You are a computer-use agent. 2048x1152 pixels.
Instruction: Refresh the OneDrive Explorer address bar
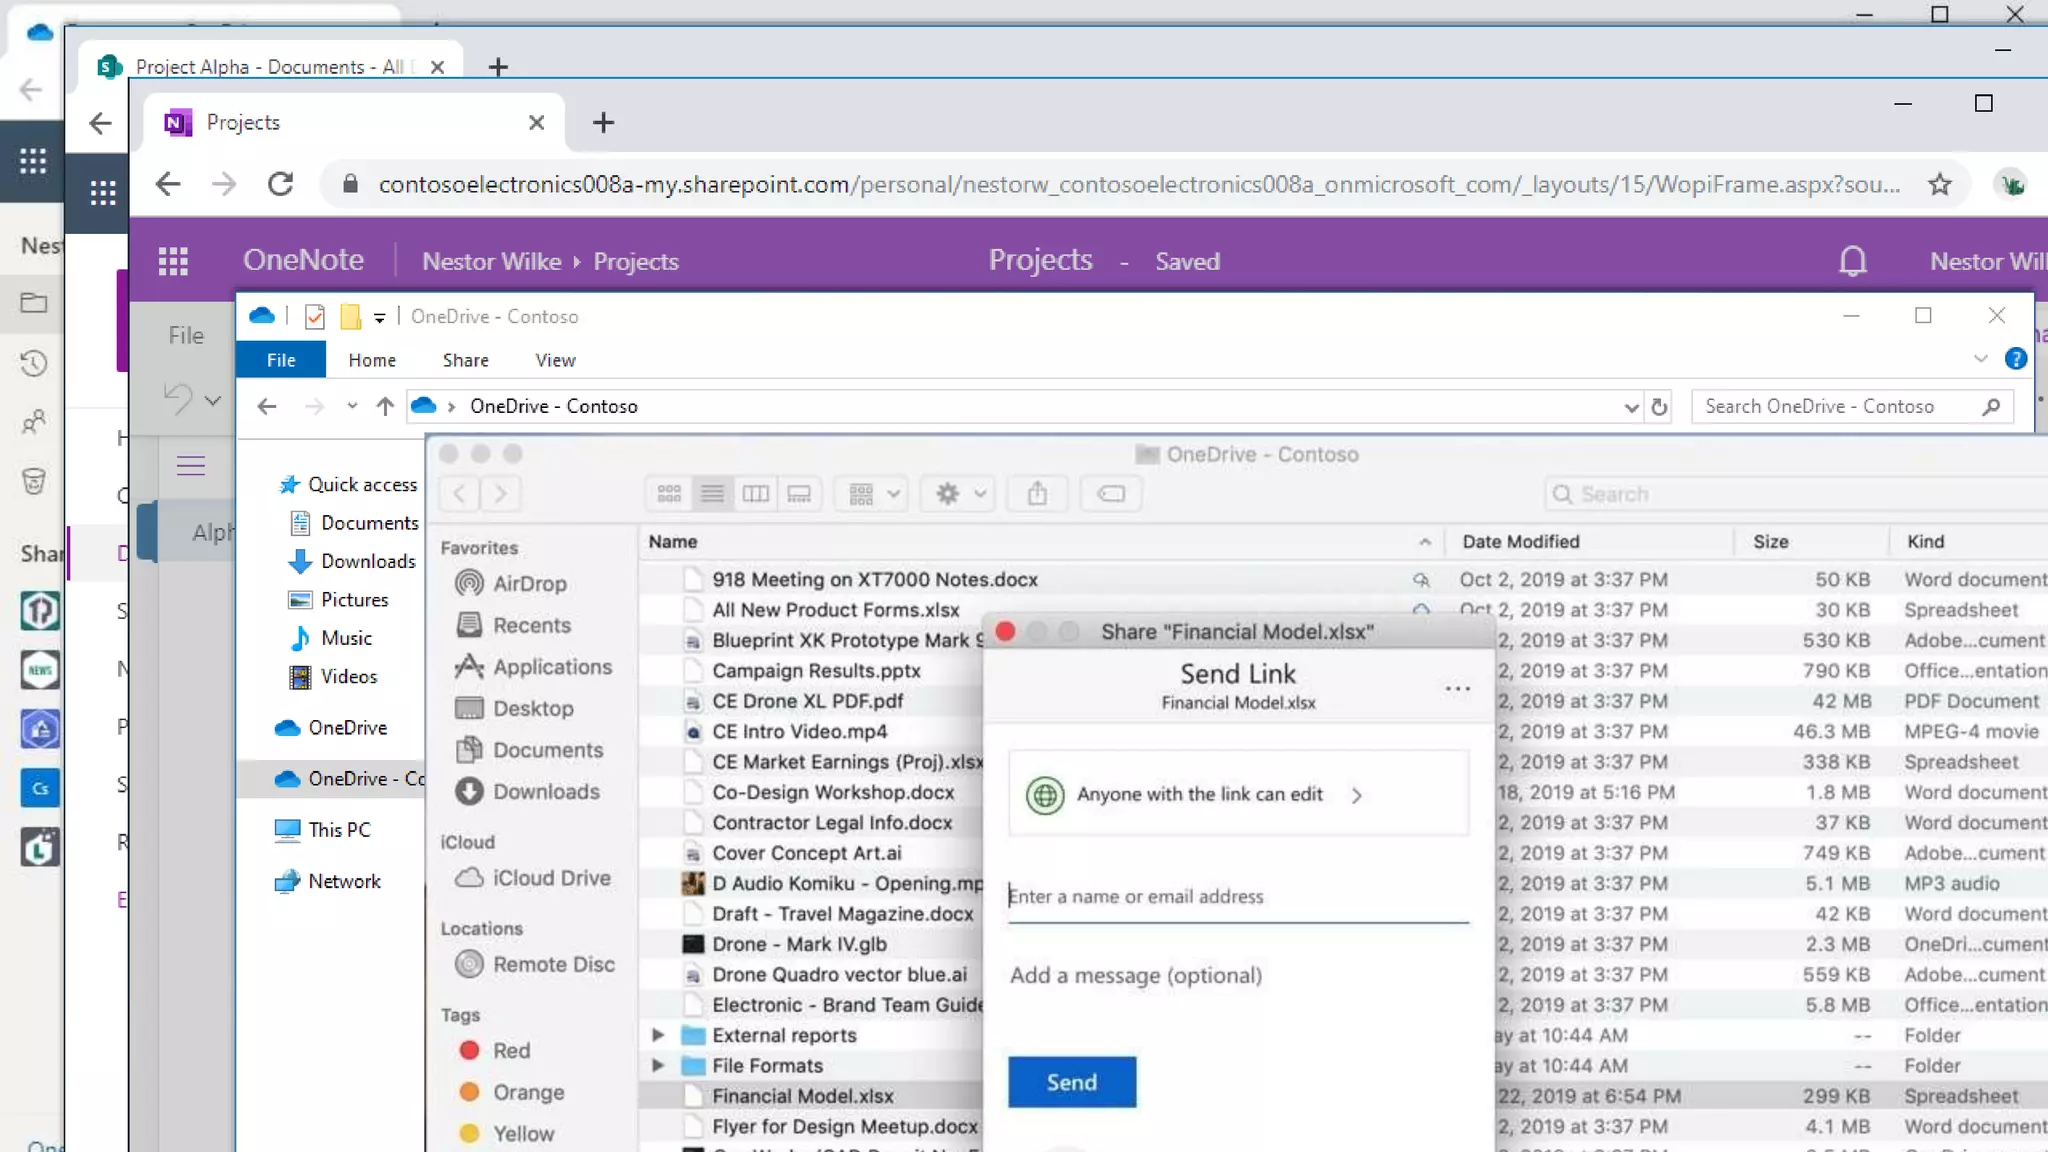coord(1659,407)
